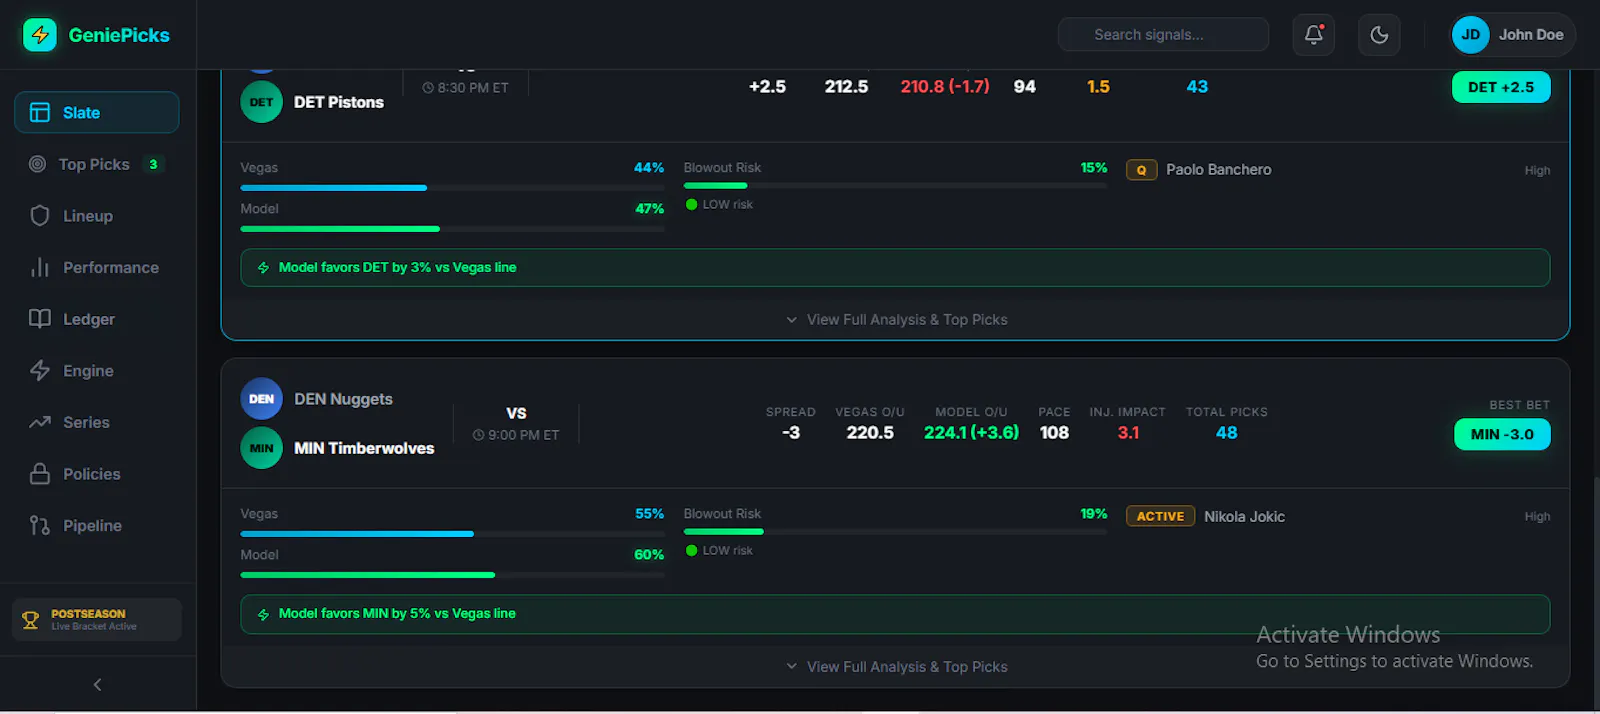Click the Series trending arrow icon

(40, 422)
